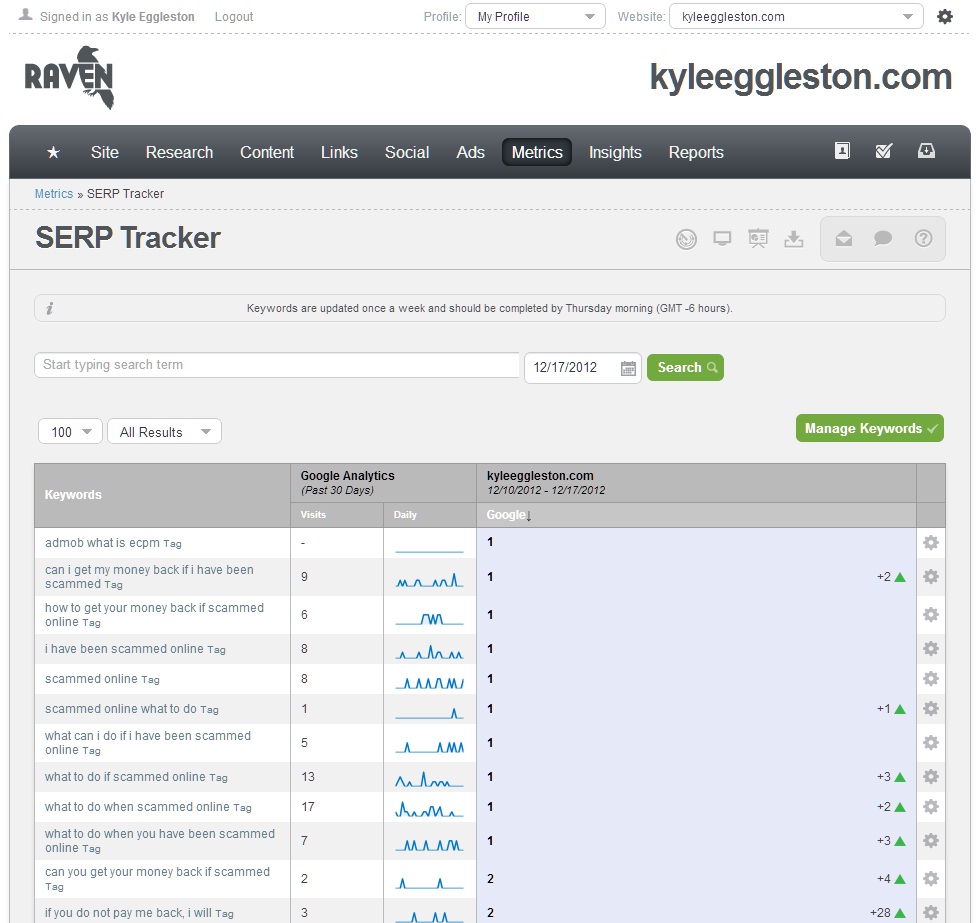Image resolution: width=977 pixels, height=923 pixels.
Task: Open gear options for 'what to do if scammed online'
Action: (931, 777)
